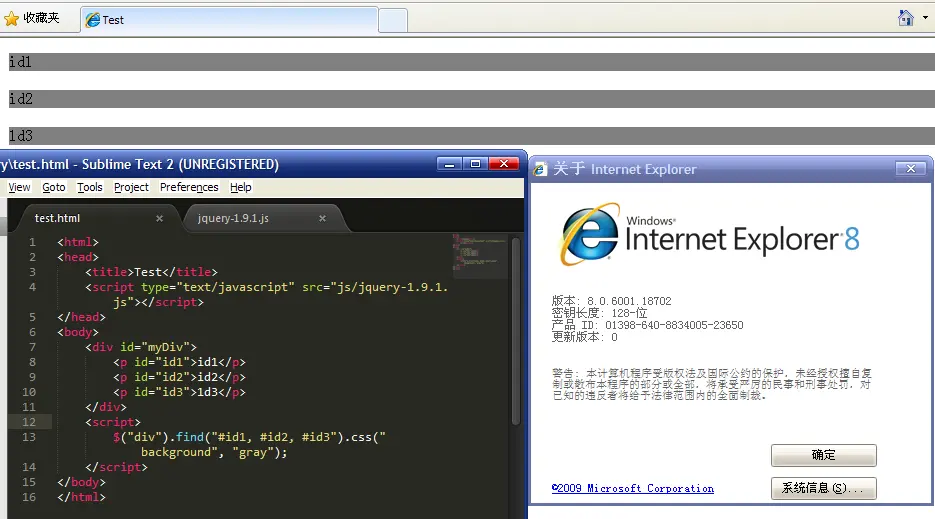Click the About dialog title bar IE icon
The width and height of the screenshot is (935, 519).
(x=540, y=169)
